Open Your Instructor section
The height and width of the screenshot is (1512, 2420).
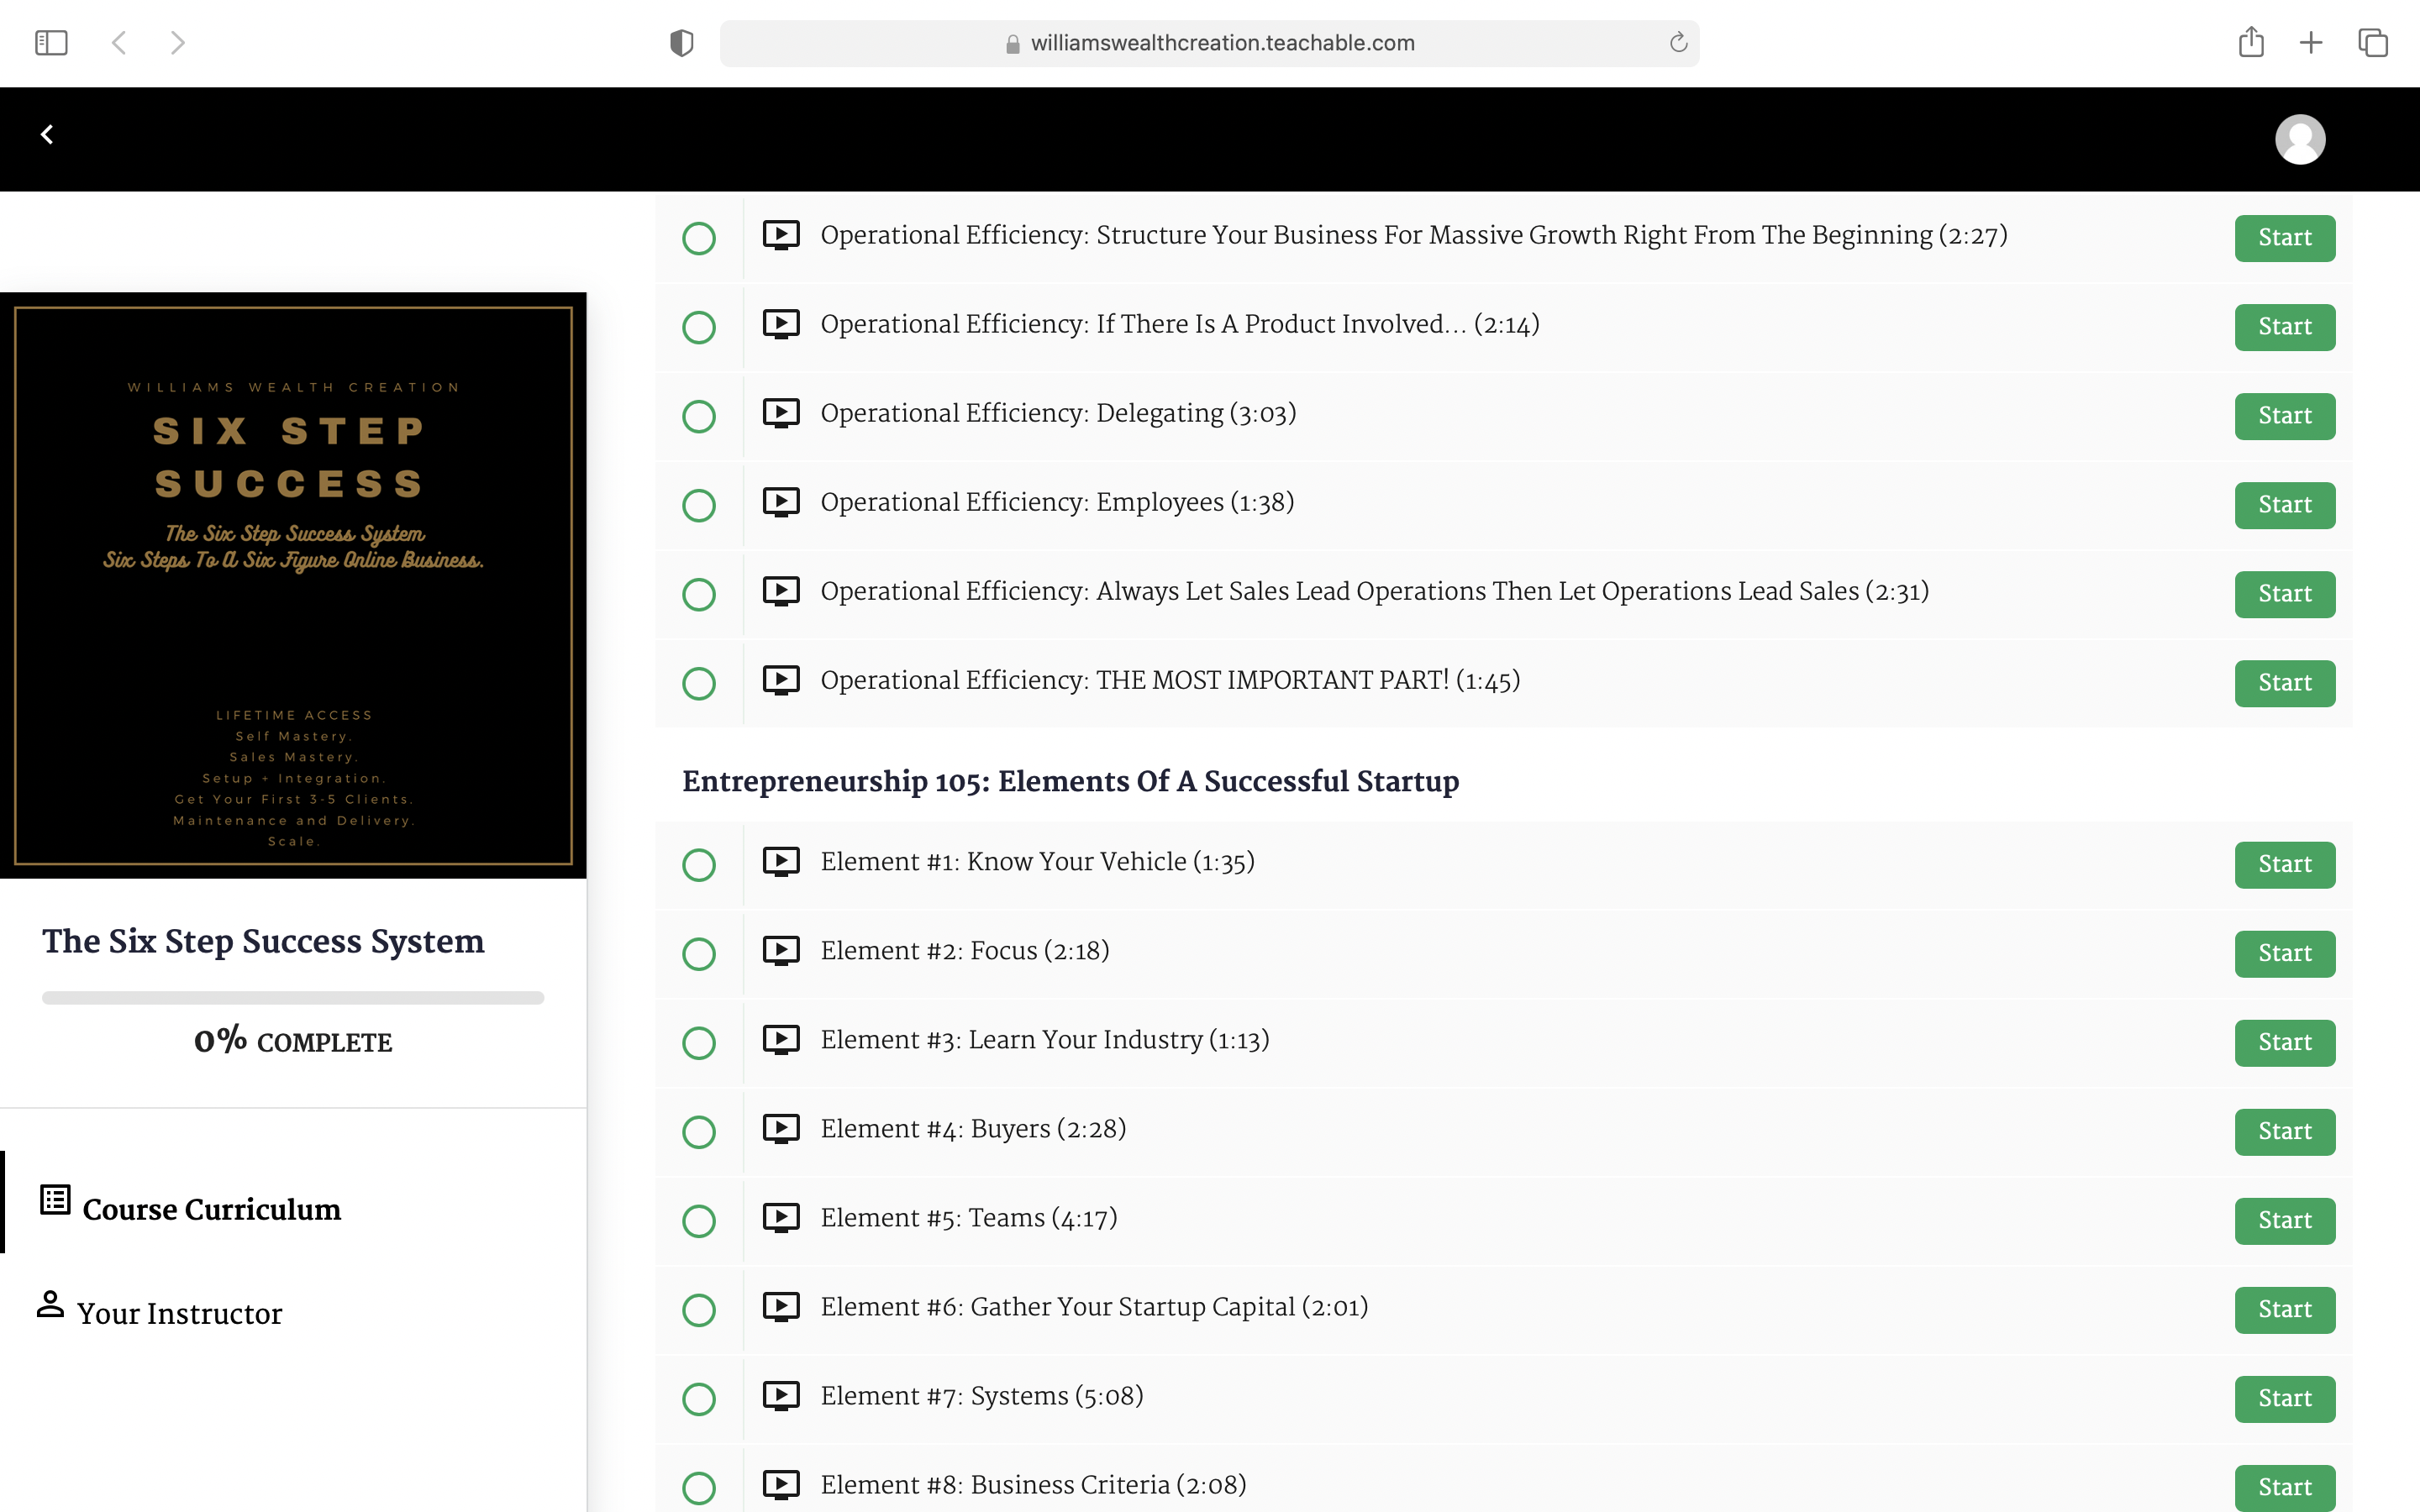pos(179,1313)
